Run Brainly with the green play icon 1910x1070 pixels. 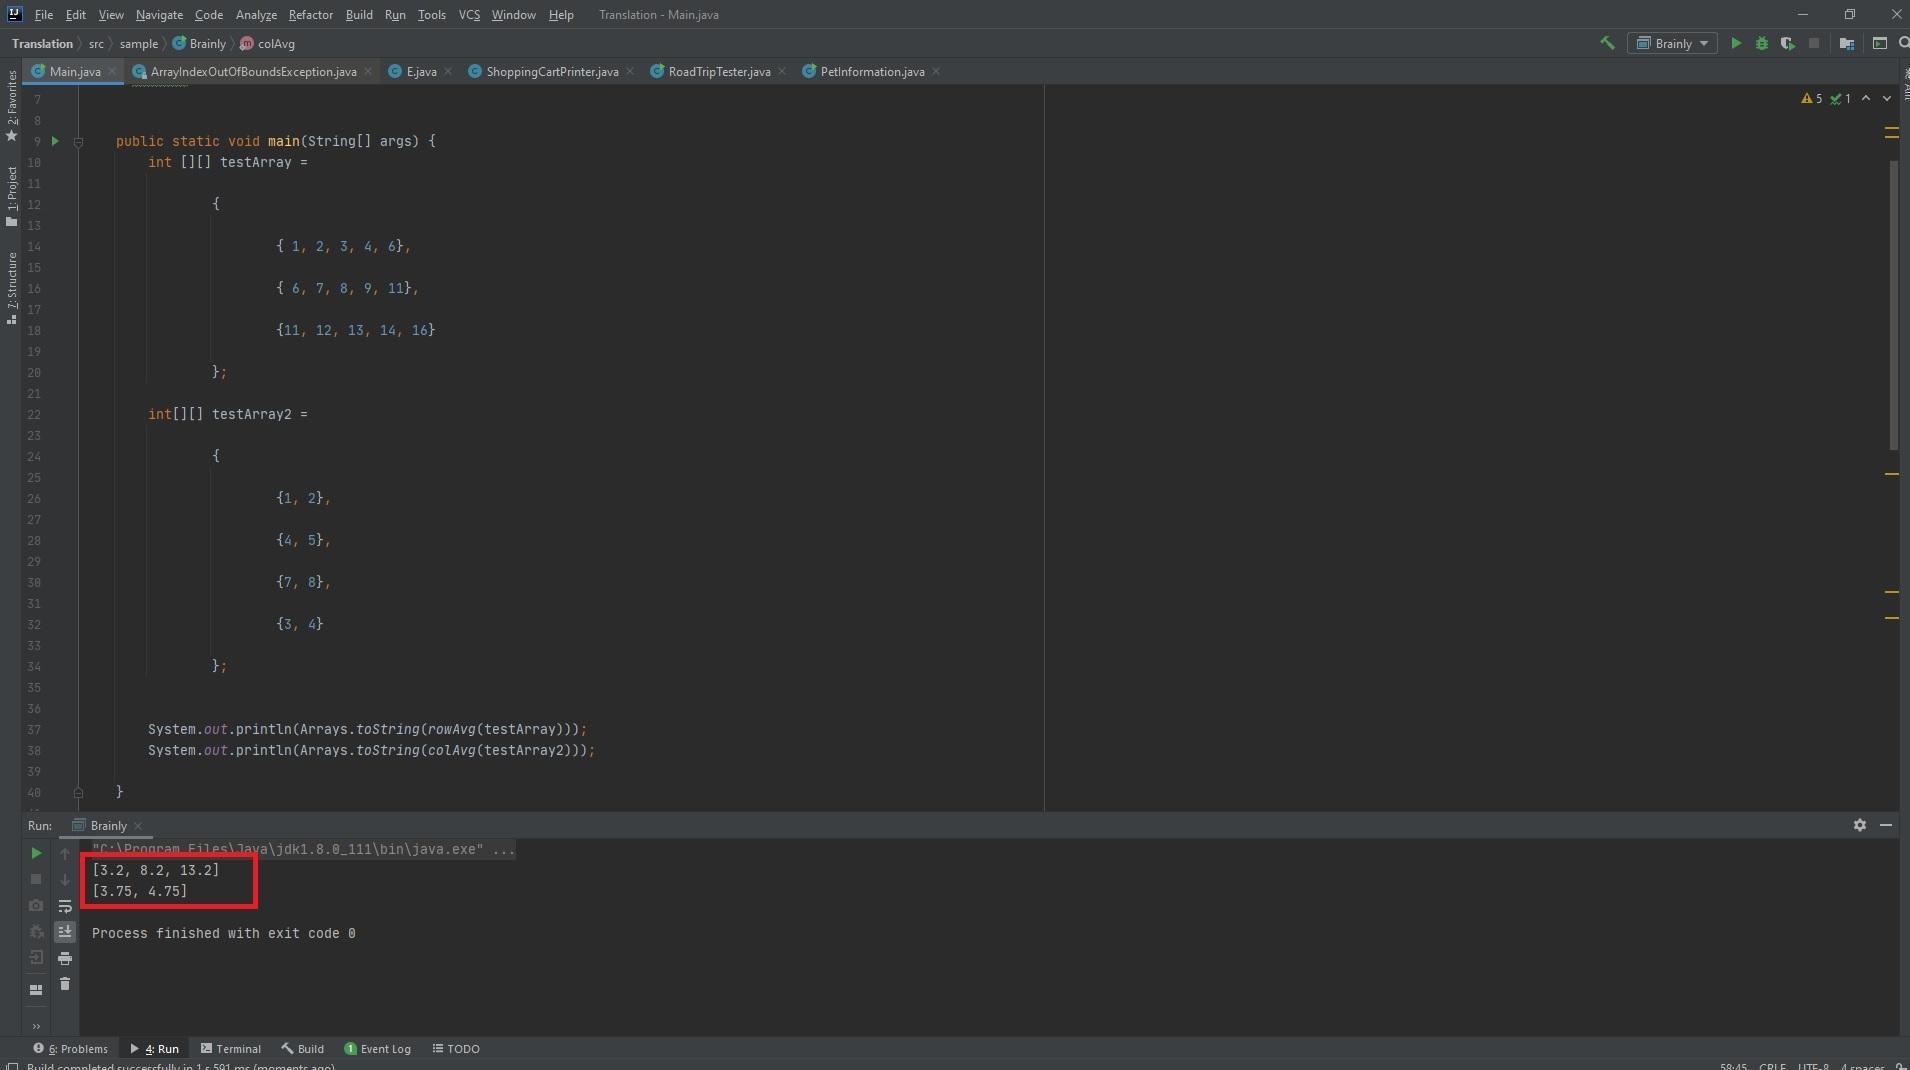point(1736,43)
